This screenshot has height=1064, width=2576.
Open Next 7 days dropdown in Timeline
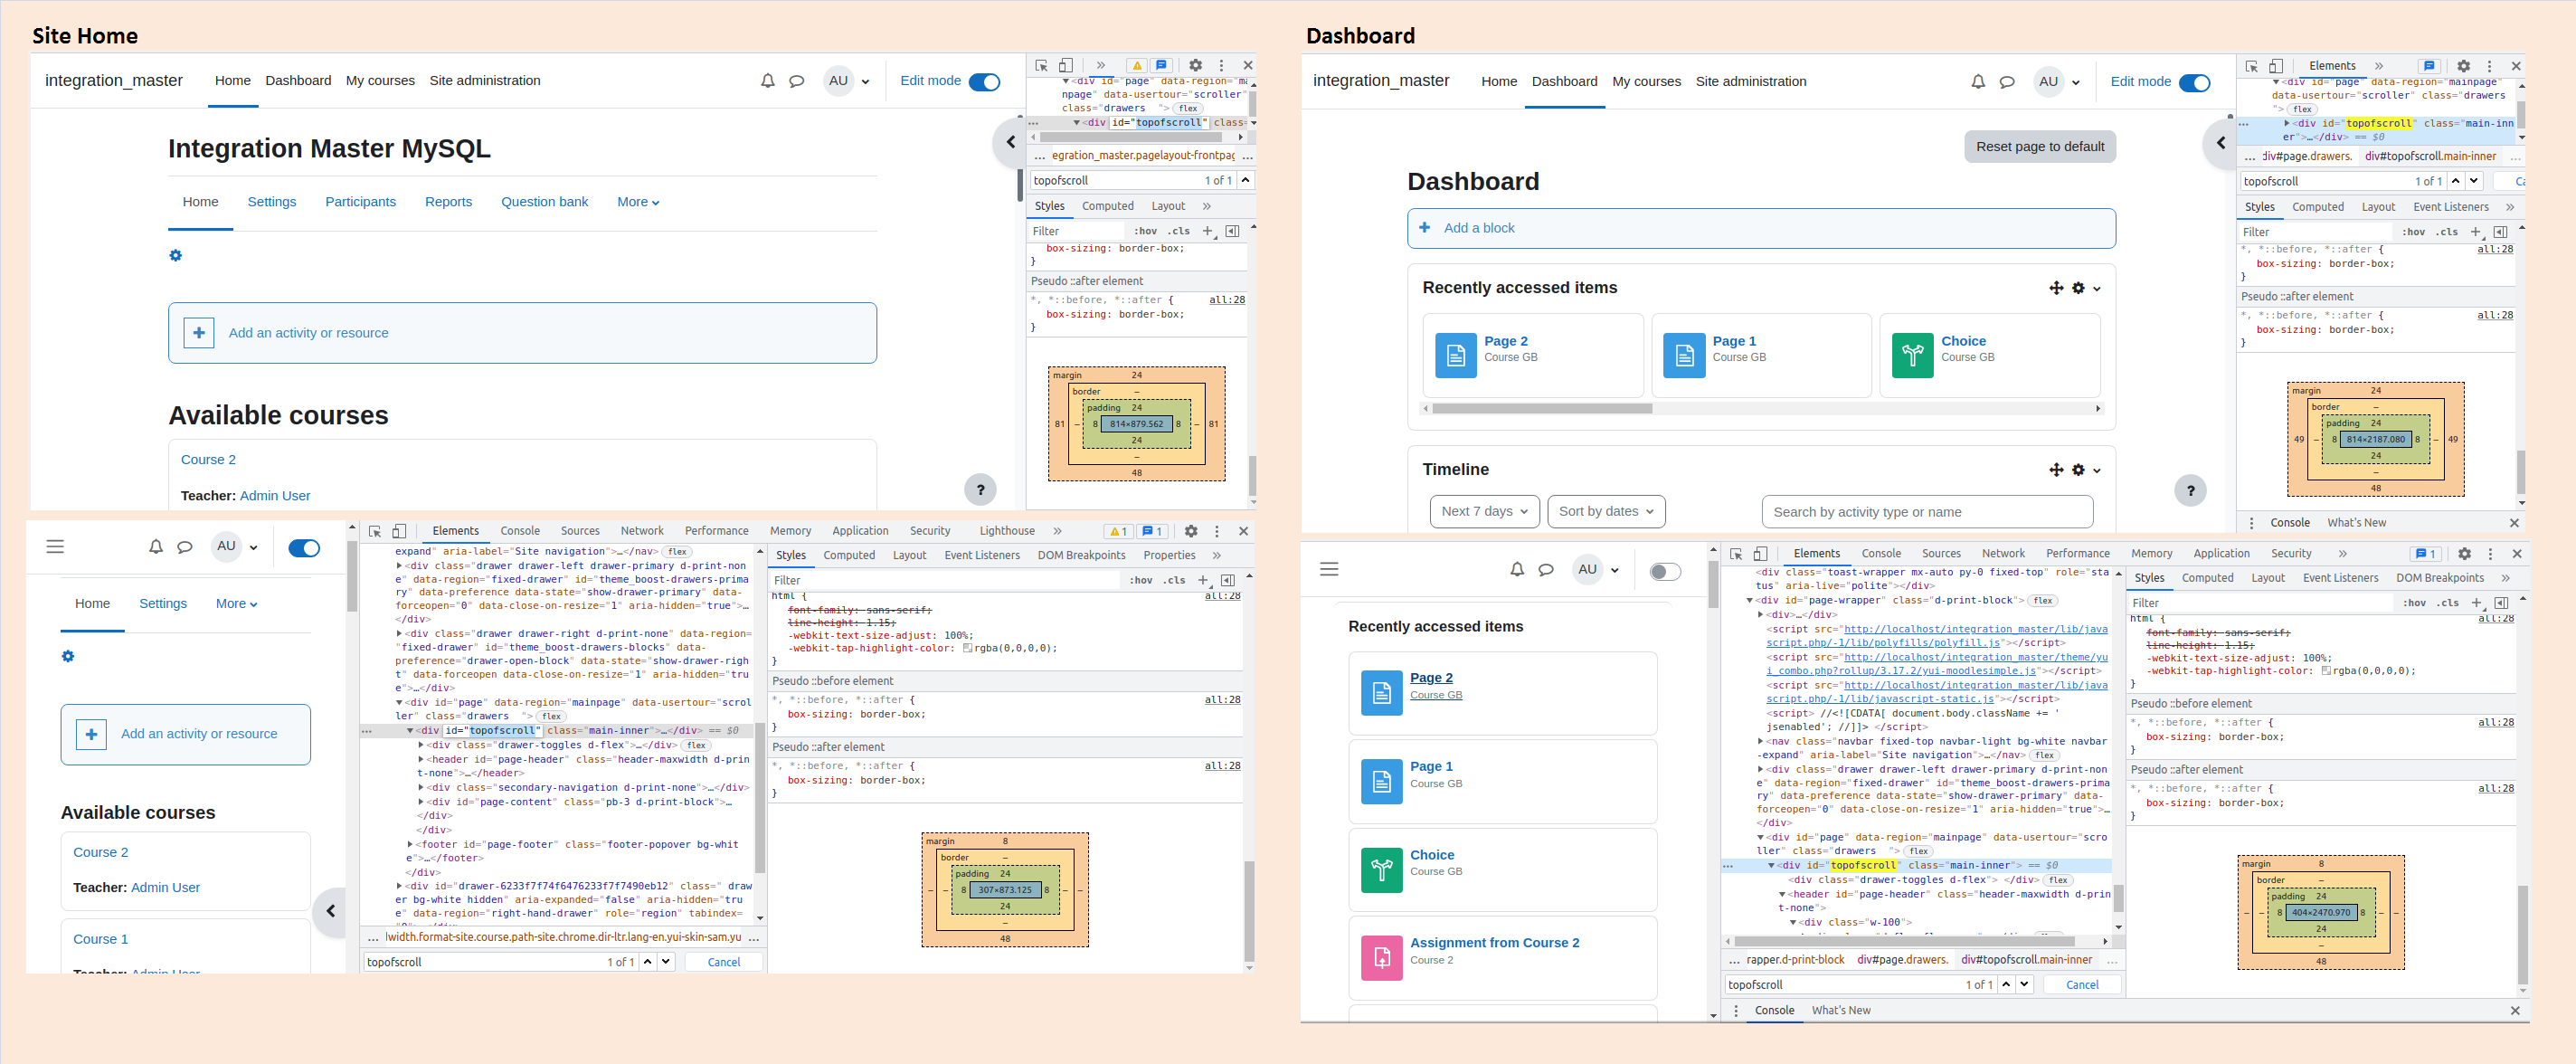pos(1485,512)
